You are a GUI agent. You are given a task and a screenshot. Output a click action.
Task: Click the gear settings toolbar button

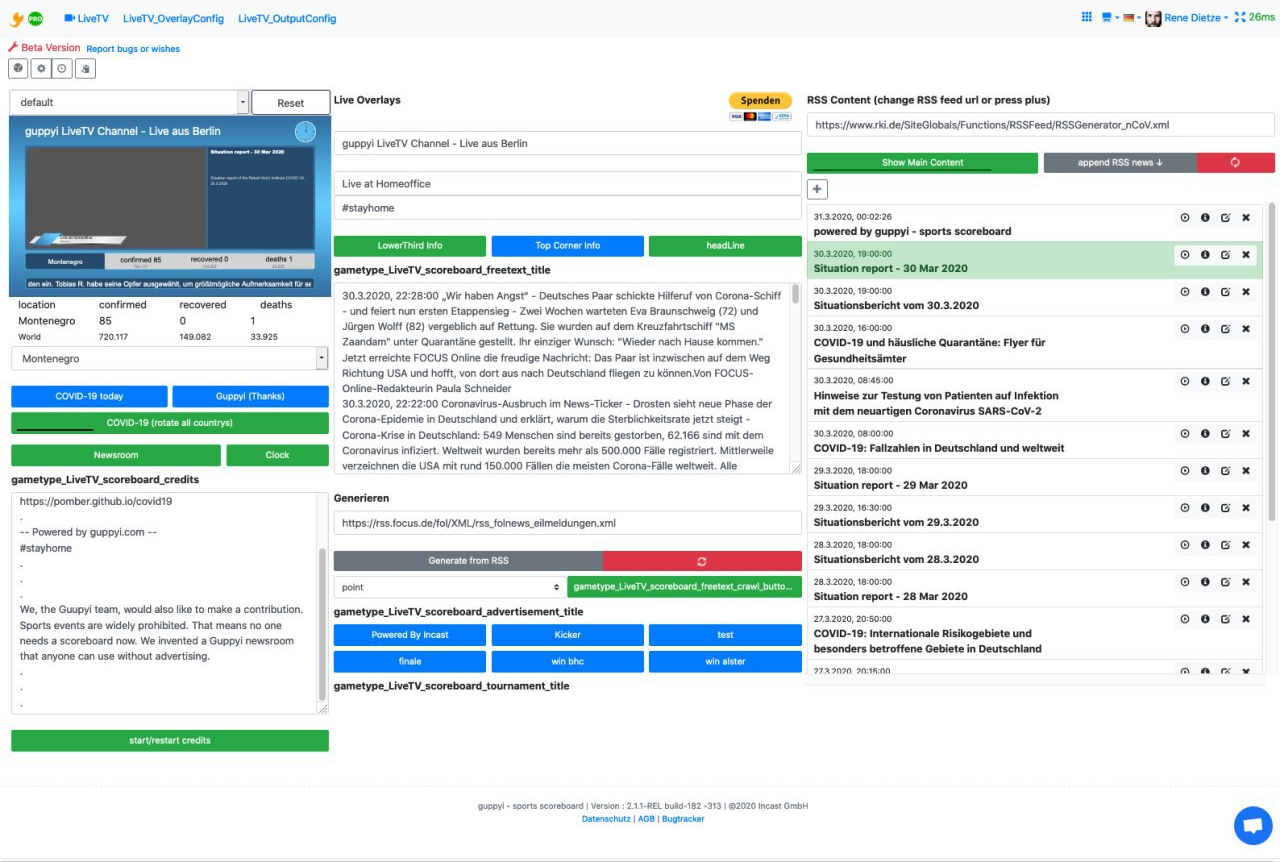point(41,68)
